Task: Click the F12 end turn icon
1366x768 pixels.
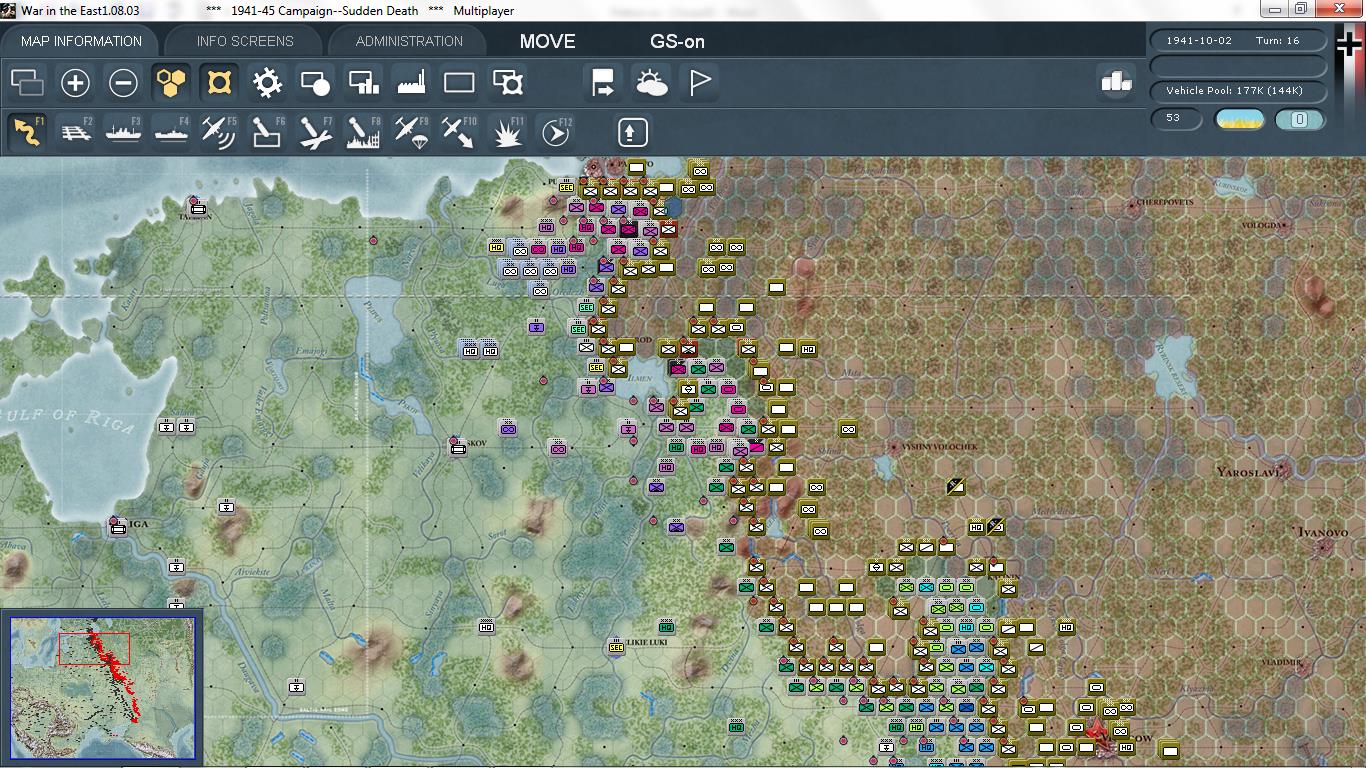Action: [556, 132]
